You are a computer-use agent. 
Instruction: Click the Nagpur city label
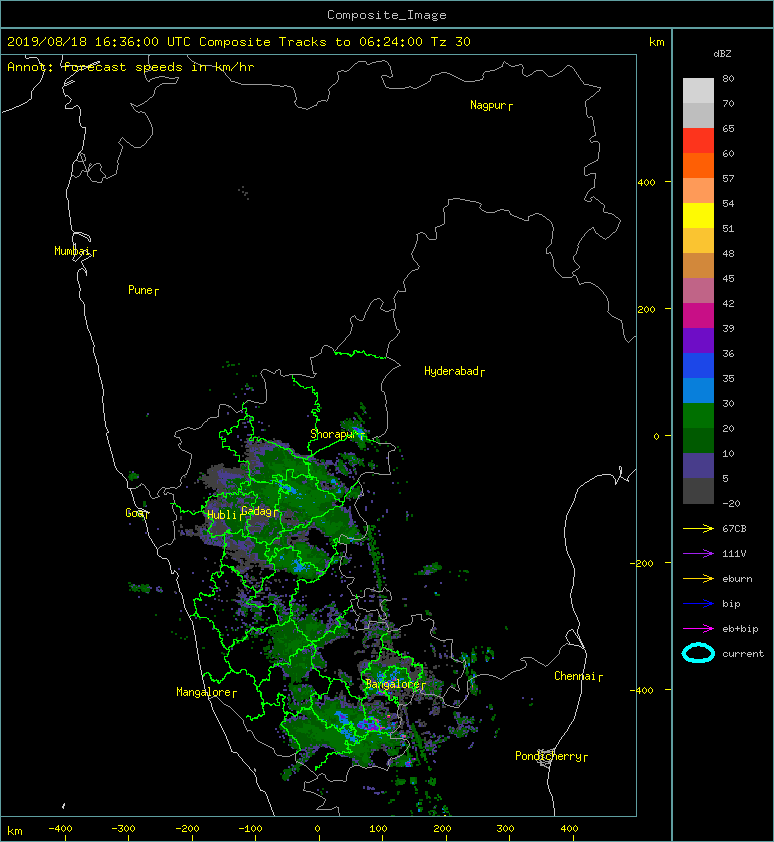tap(488, 105)
